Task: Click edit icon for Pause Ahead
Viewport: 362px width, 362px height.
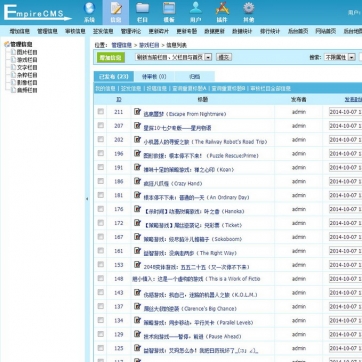Action: (x=137, y=334)
